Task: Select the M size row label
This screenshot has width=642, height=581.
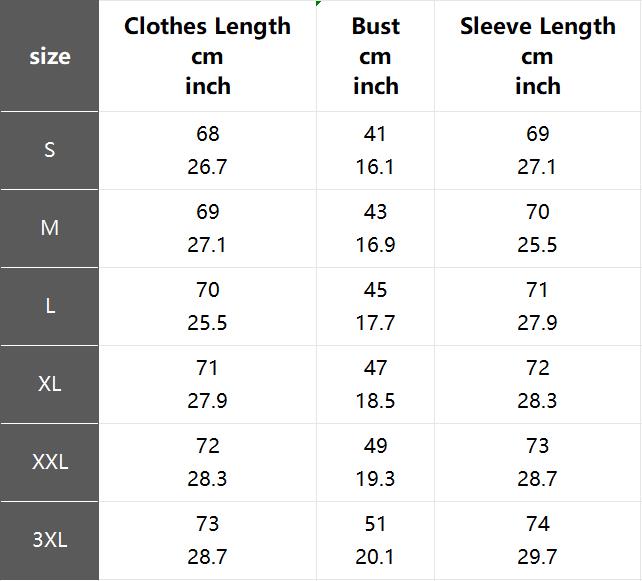Action: pyautogui.click(x=49, y=228)
